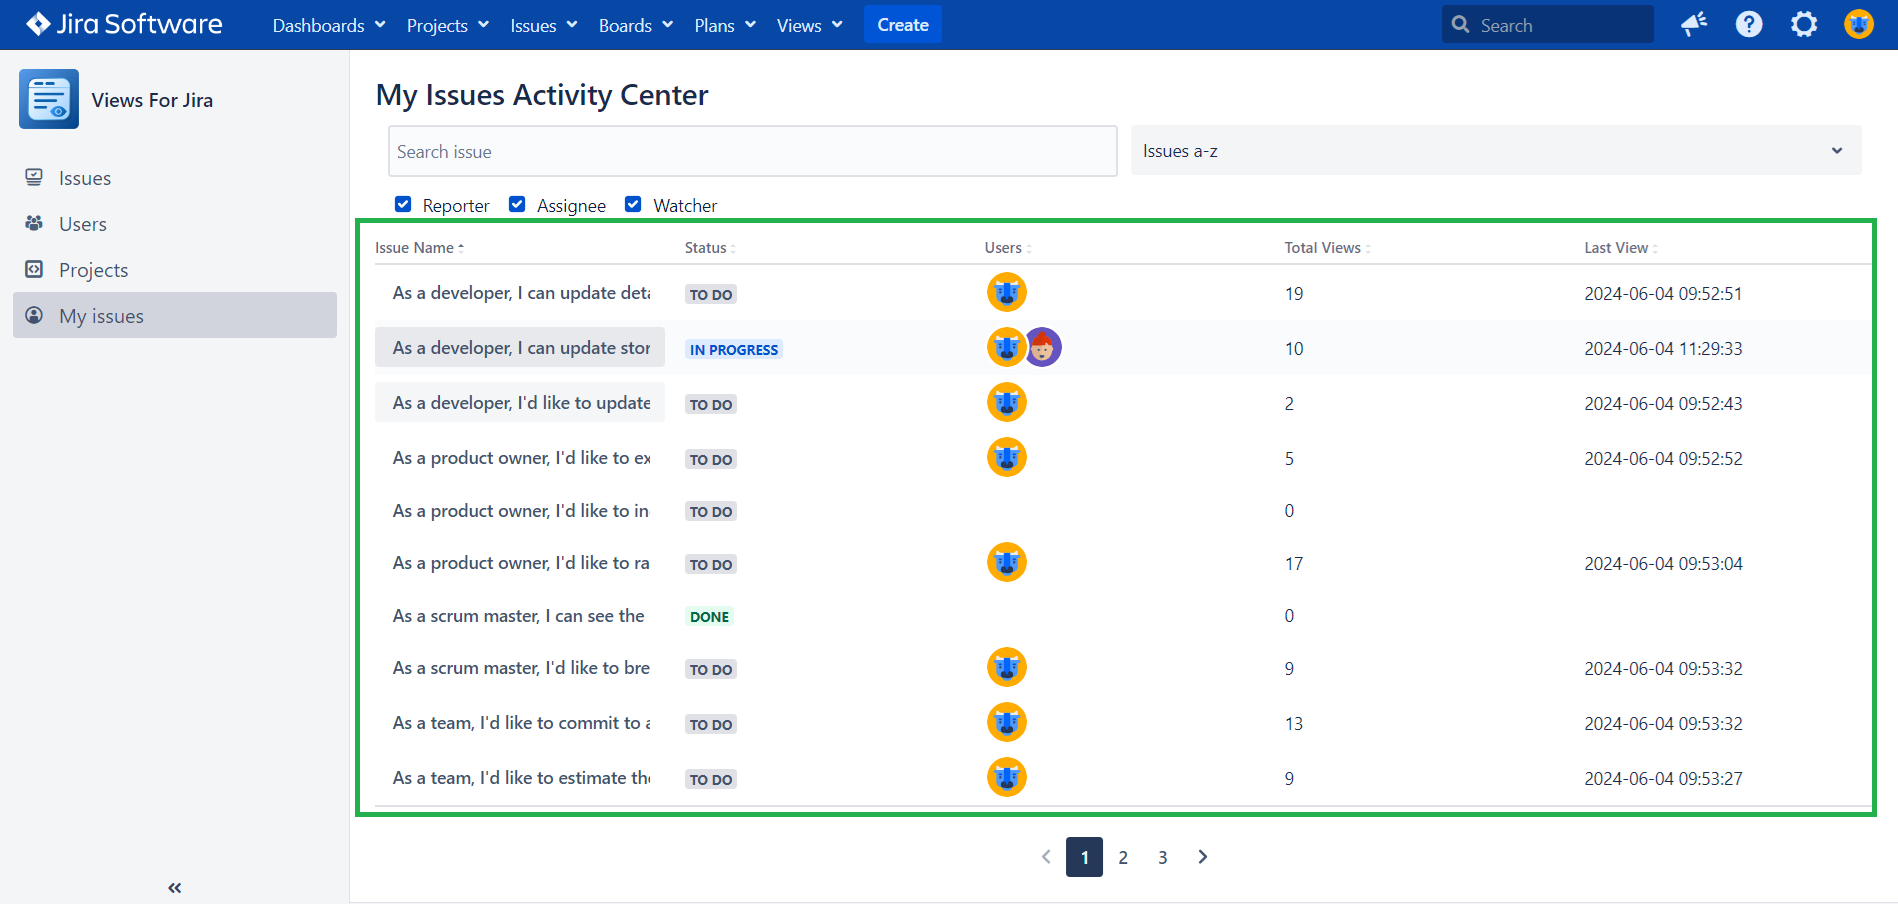Select Projects in the sidebar
Image resolution: width=1898 pixels, height=904 pixels.
(93, 270)
